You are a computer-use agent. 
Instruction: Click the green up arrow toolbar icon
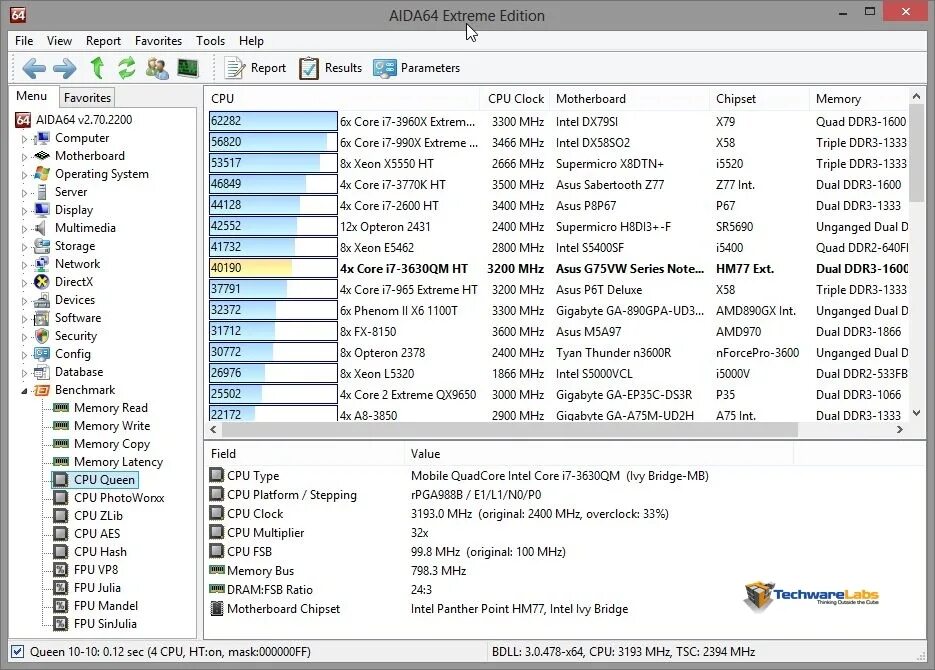pos(97,68)
